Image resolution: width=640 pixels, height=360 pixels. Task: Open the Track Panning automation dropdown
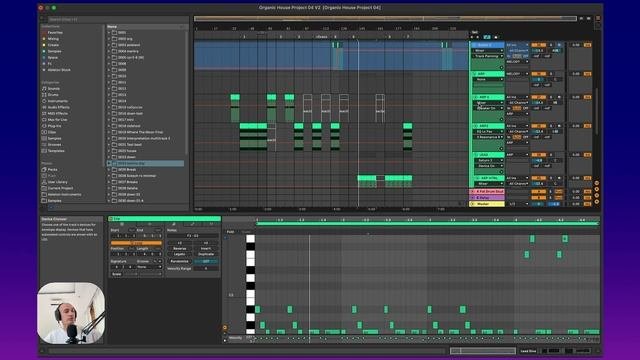click(489, 56)
